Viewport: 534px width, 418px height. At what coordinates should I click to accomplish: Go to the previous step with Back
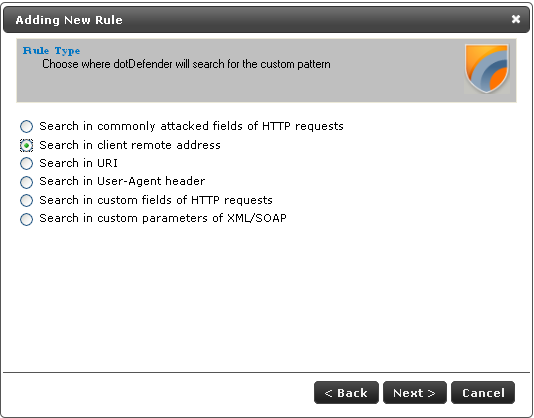click(346, 392)
